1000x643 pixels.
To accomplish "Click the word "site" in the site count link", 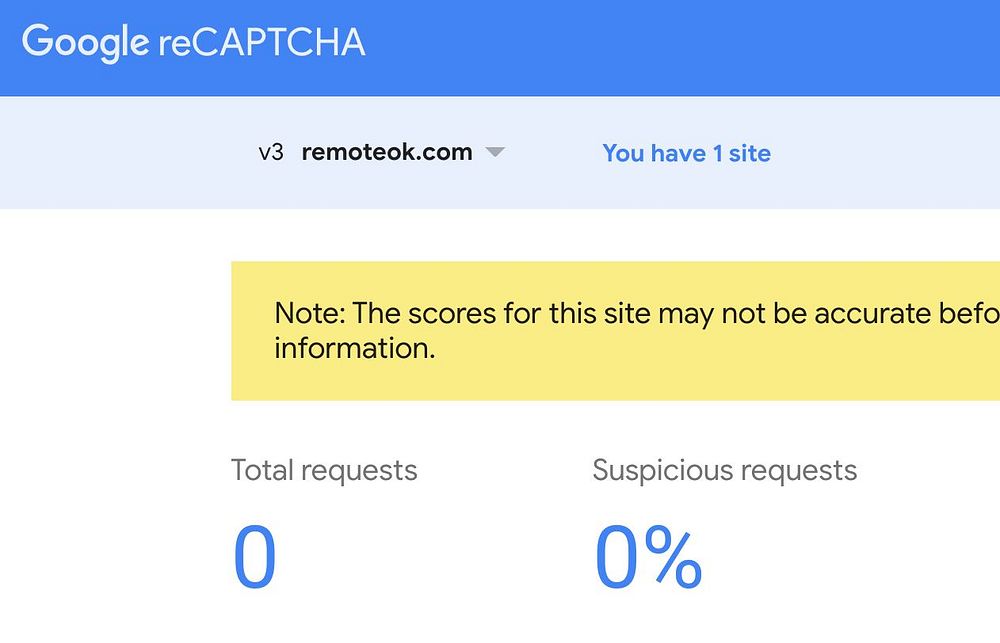I will pyautogui.click(x=749, y=153).
